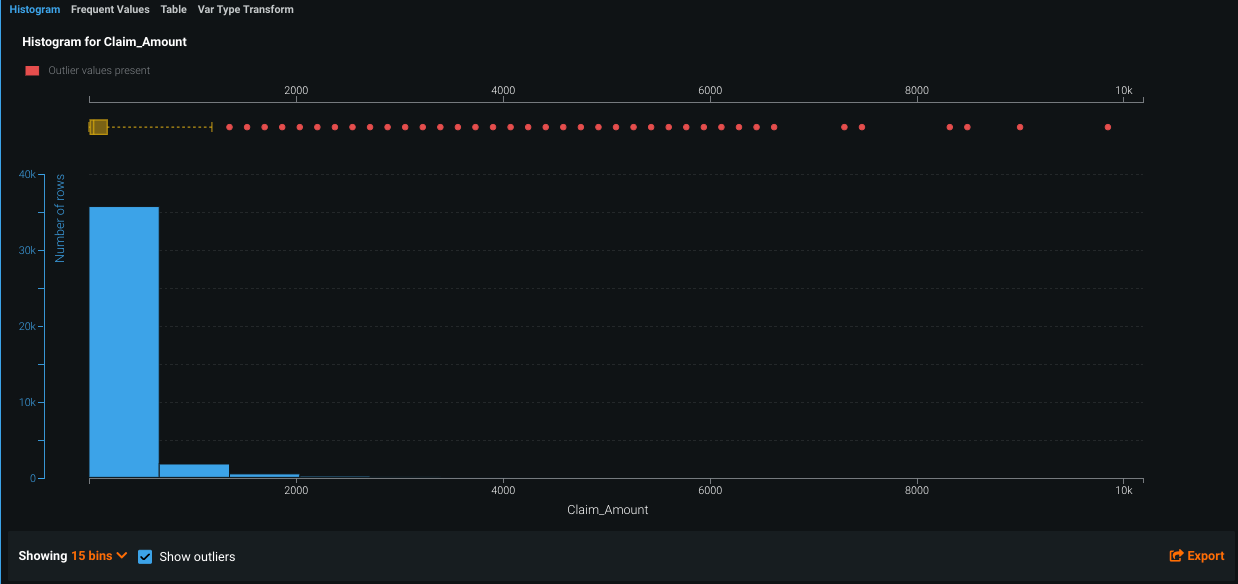Image resolution: width=1238 pixels, height=584 pixels.
Task: Select the Var Type Transform tab
Action: pos(245,9)
